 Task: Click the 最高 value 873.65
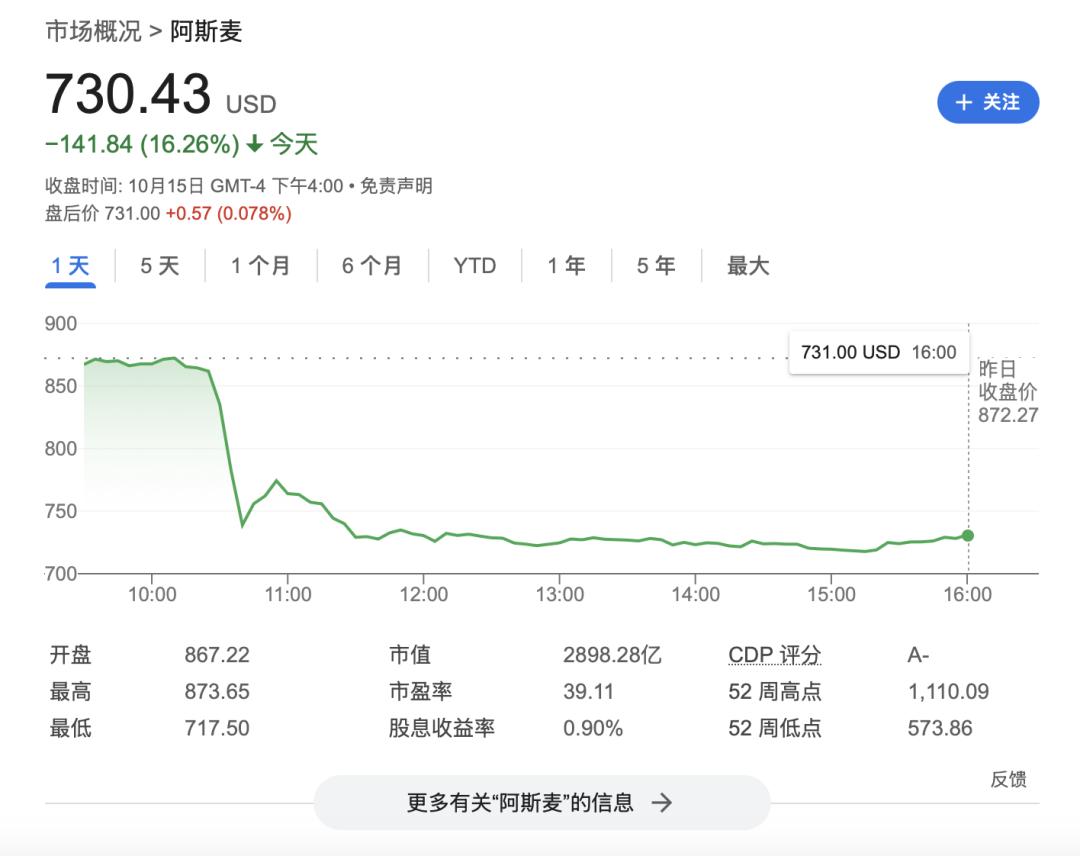217,691
